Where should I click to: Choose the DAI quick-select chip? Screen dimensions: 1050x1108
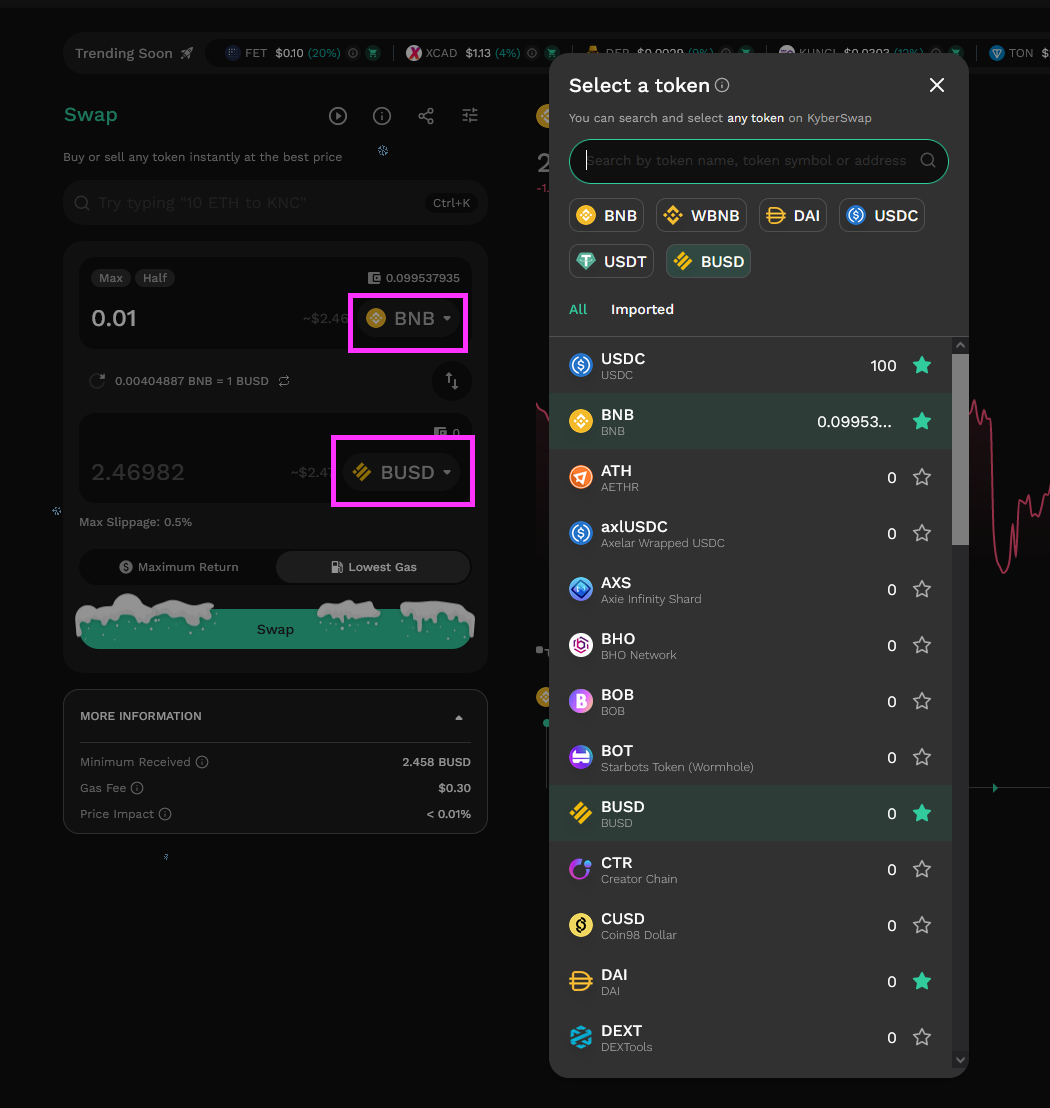tap(793, 216)
